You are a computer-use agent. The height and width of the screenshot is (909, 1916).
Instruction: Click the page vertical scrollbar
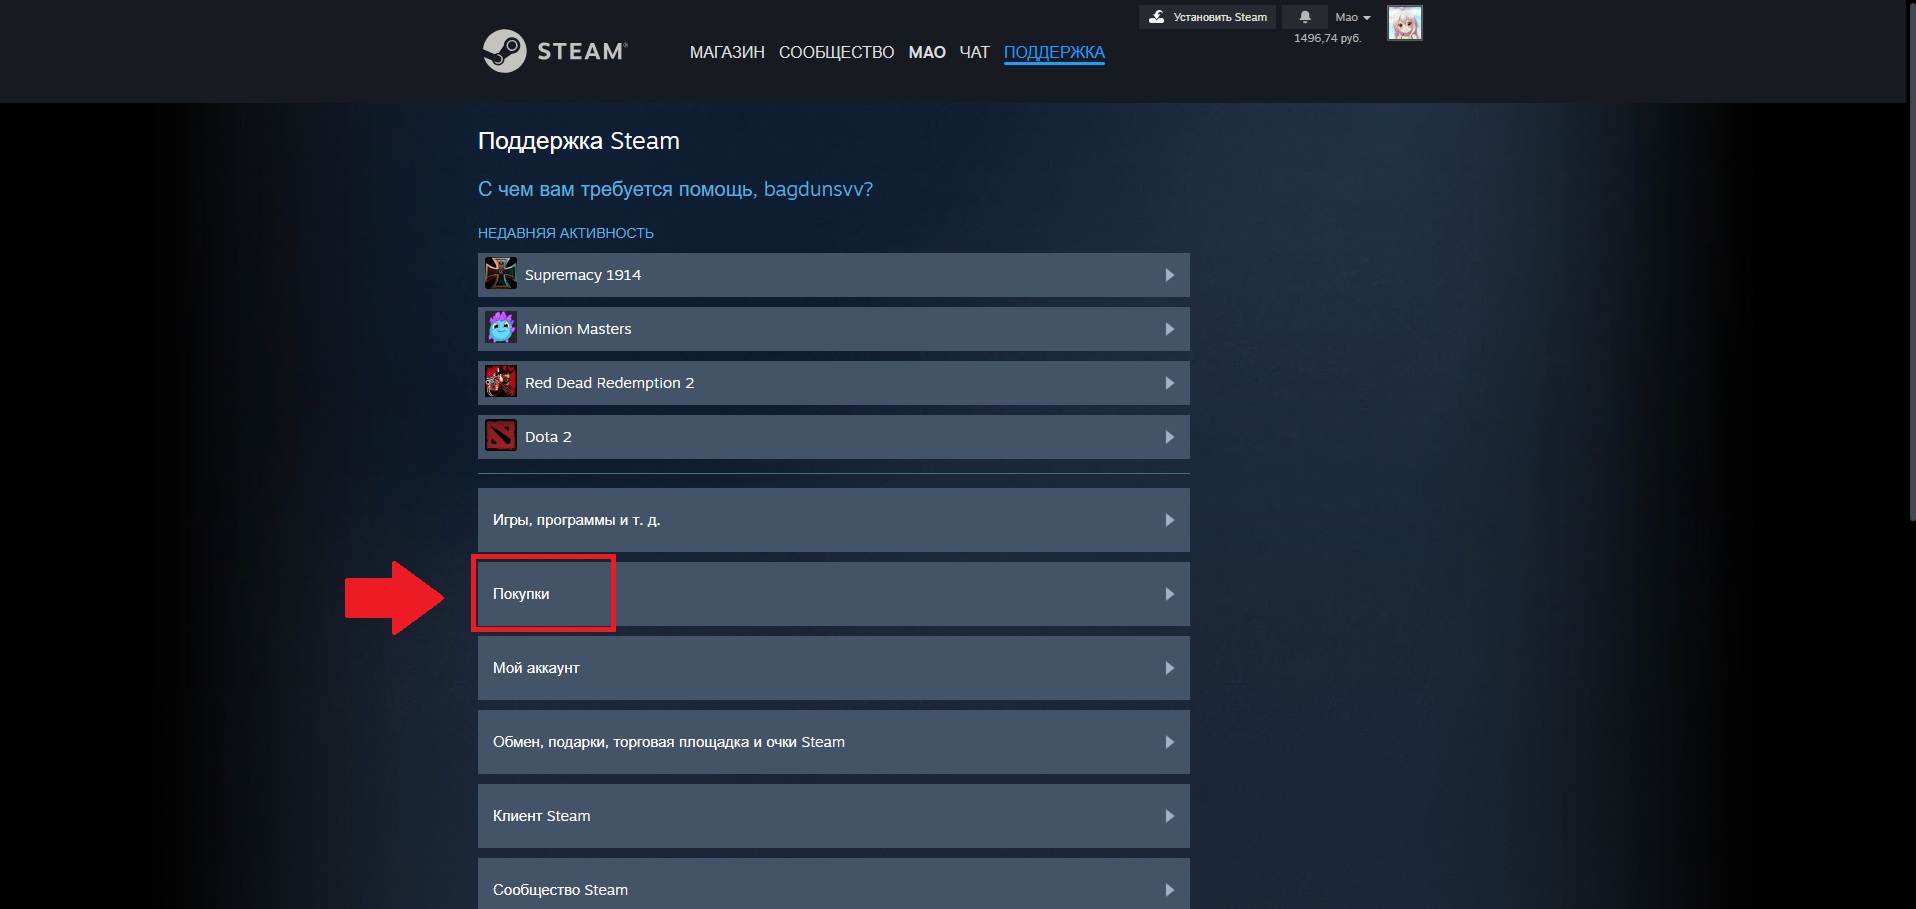pos(1911,260)
